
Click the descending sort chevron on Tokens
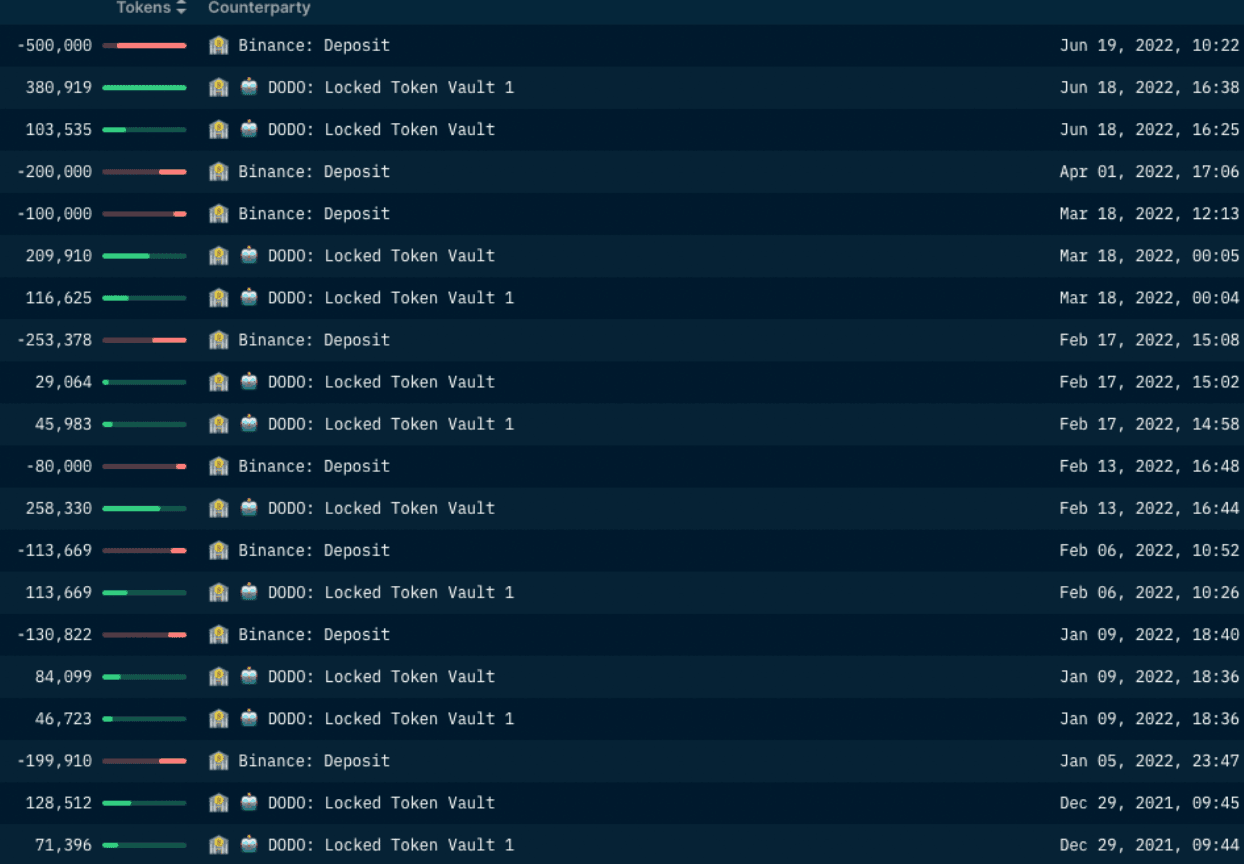(181, 11)
